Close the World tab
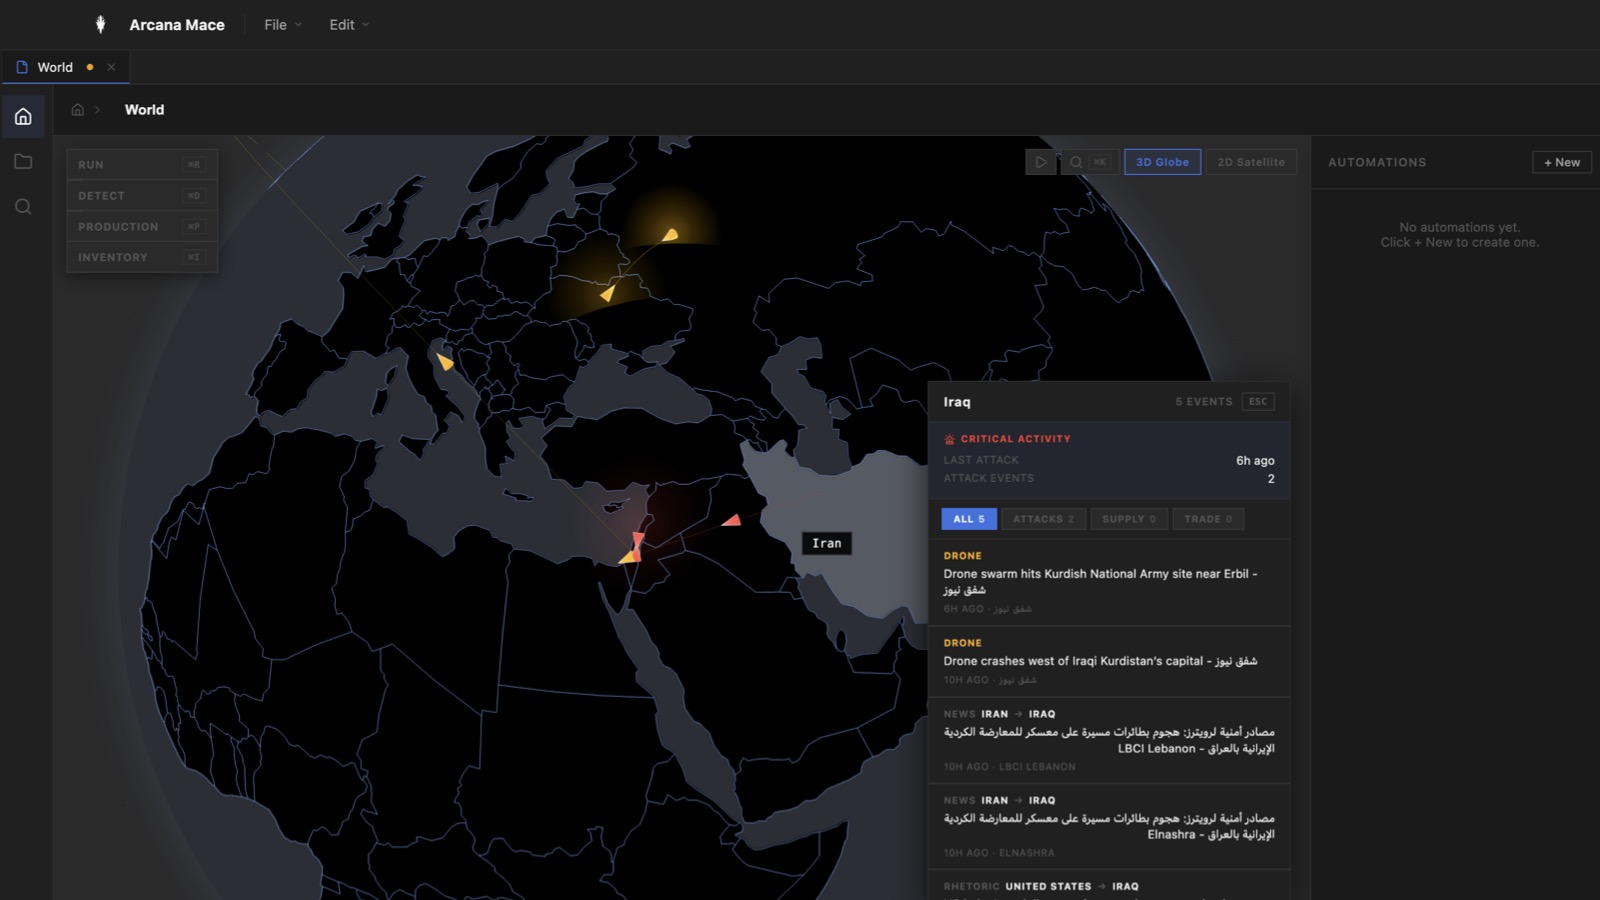This screenshot has height=900, width=1600. point(111,67)
